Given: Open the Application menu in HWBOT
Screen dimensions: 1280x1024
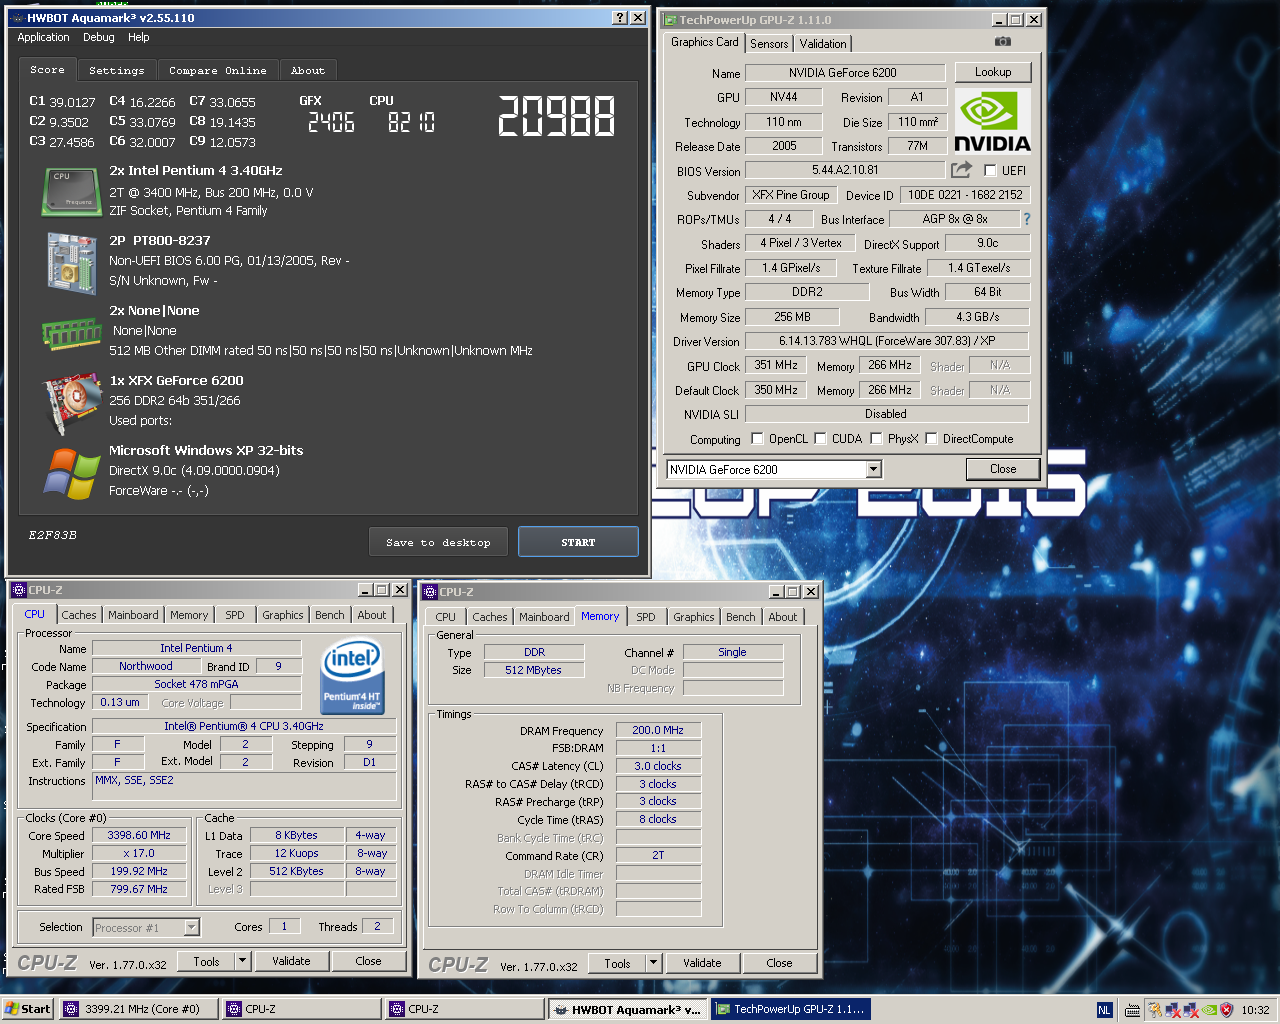Looking at the screenshot, I should coord(43,37).
